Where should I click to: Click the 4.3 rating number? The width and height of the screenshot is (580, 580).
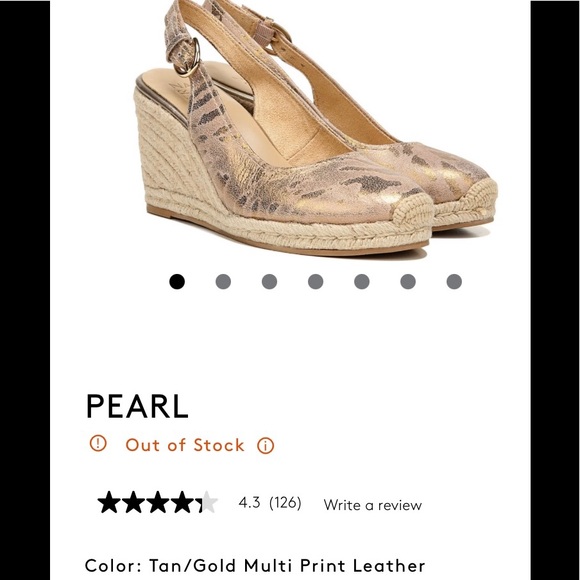249,502
